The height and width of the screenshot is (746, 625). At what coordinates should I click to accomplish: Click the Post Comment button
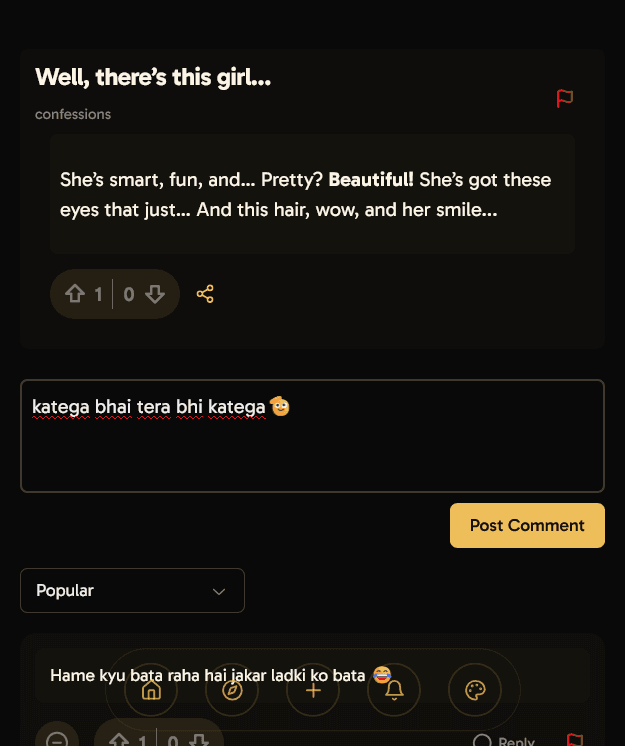coord(527,525)
